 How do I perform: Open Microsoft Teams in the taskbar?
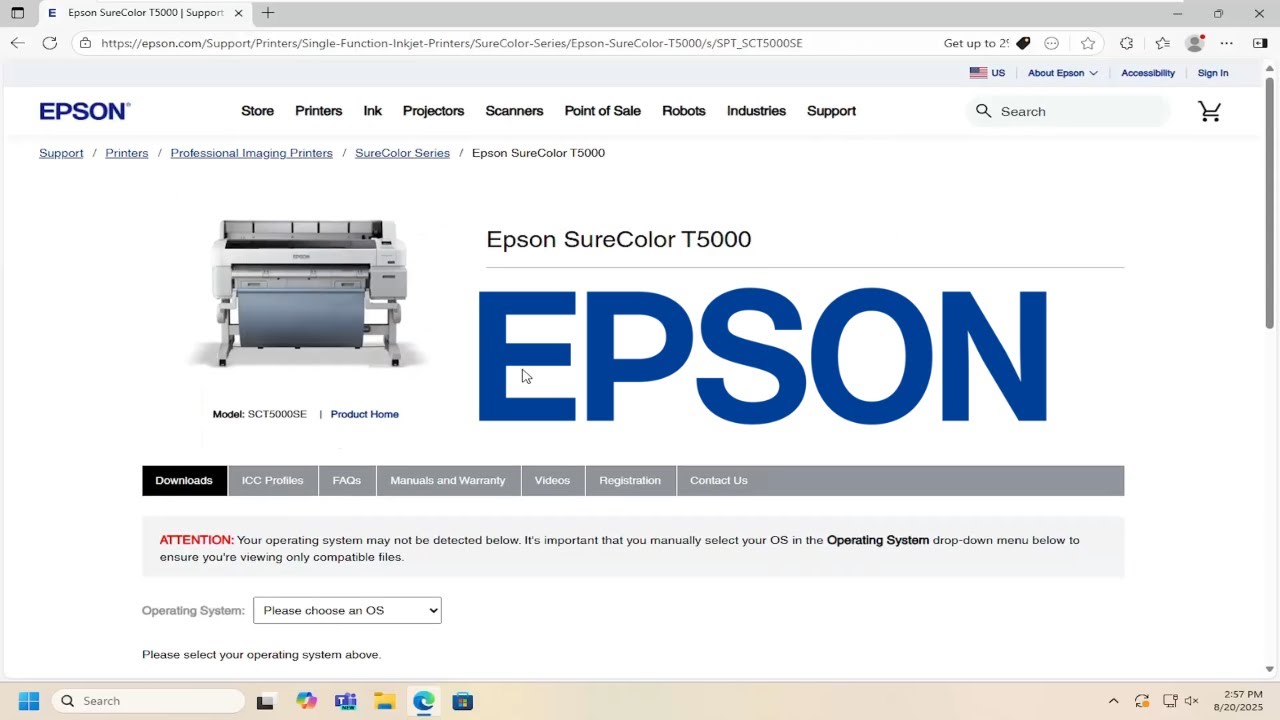point(346,701)
